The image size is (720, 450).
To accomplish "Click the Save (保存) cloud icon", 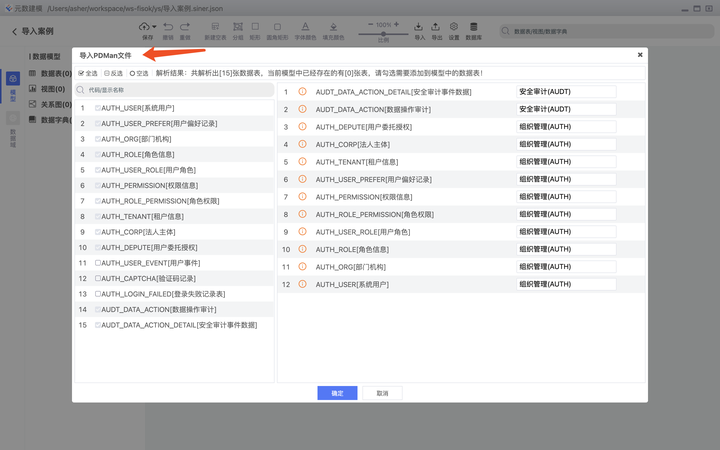I will tap(144, 27).
